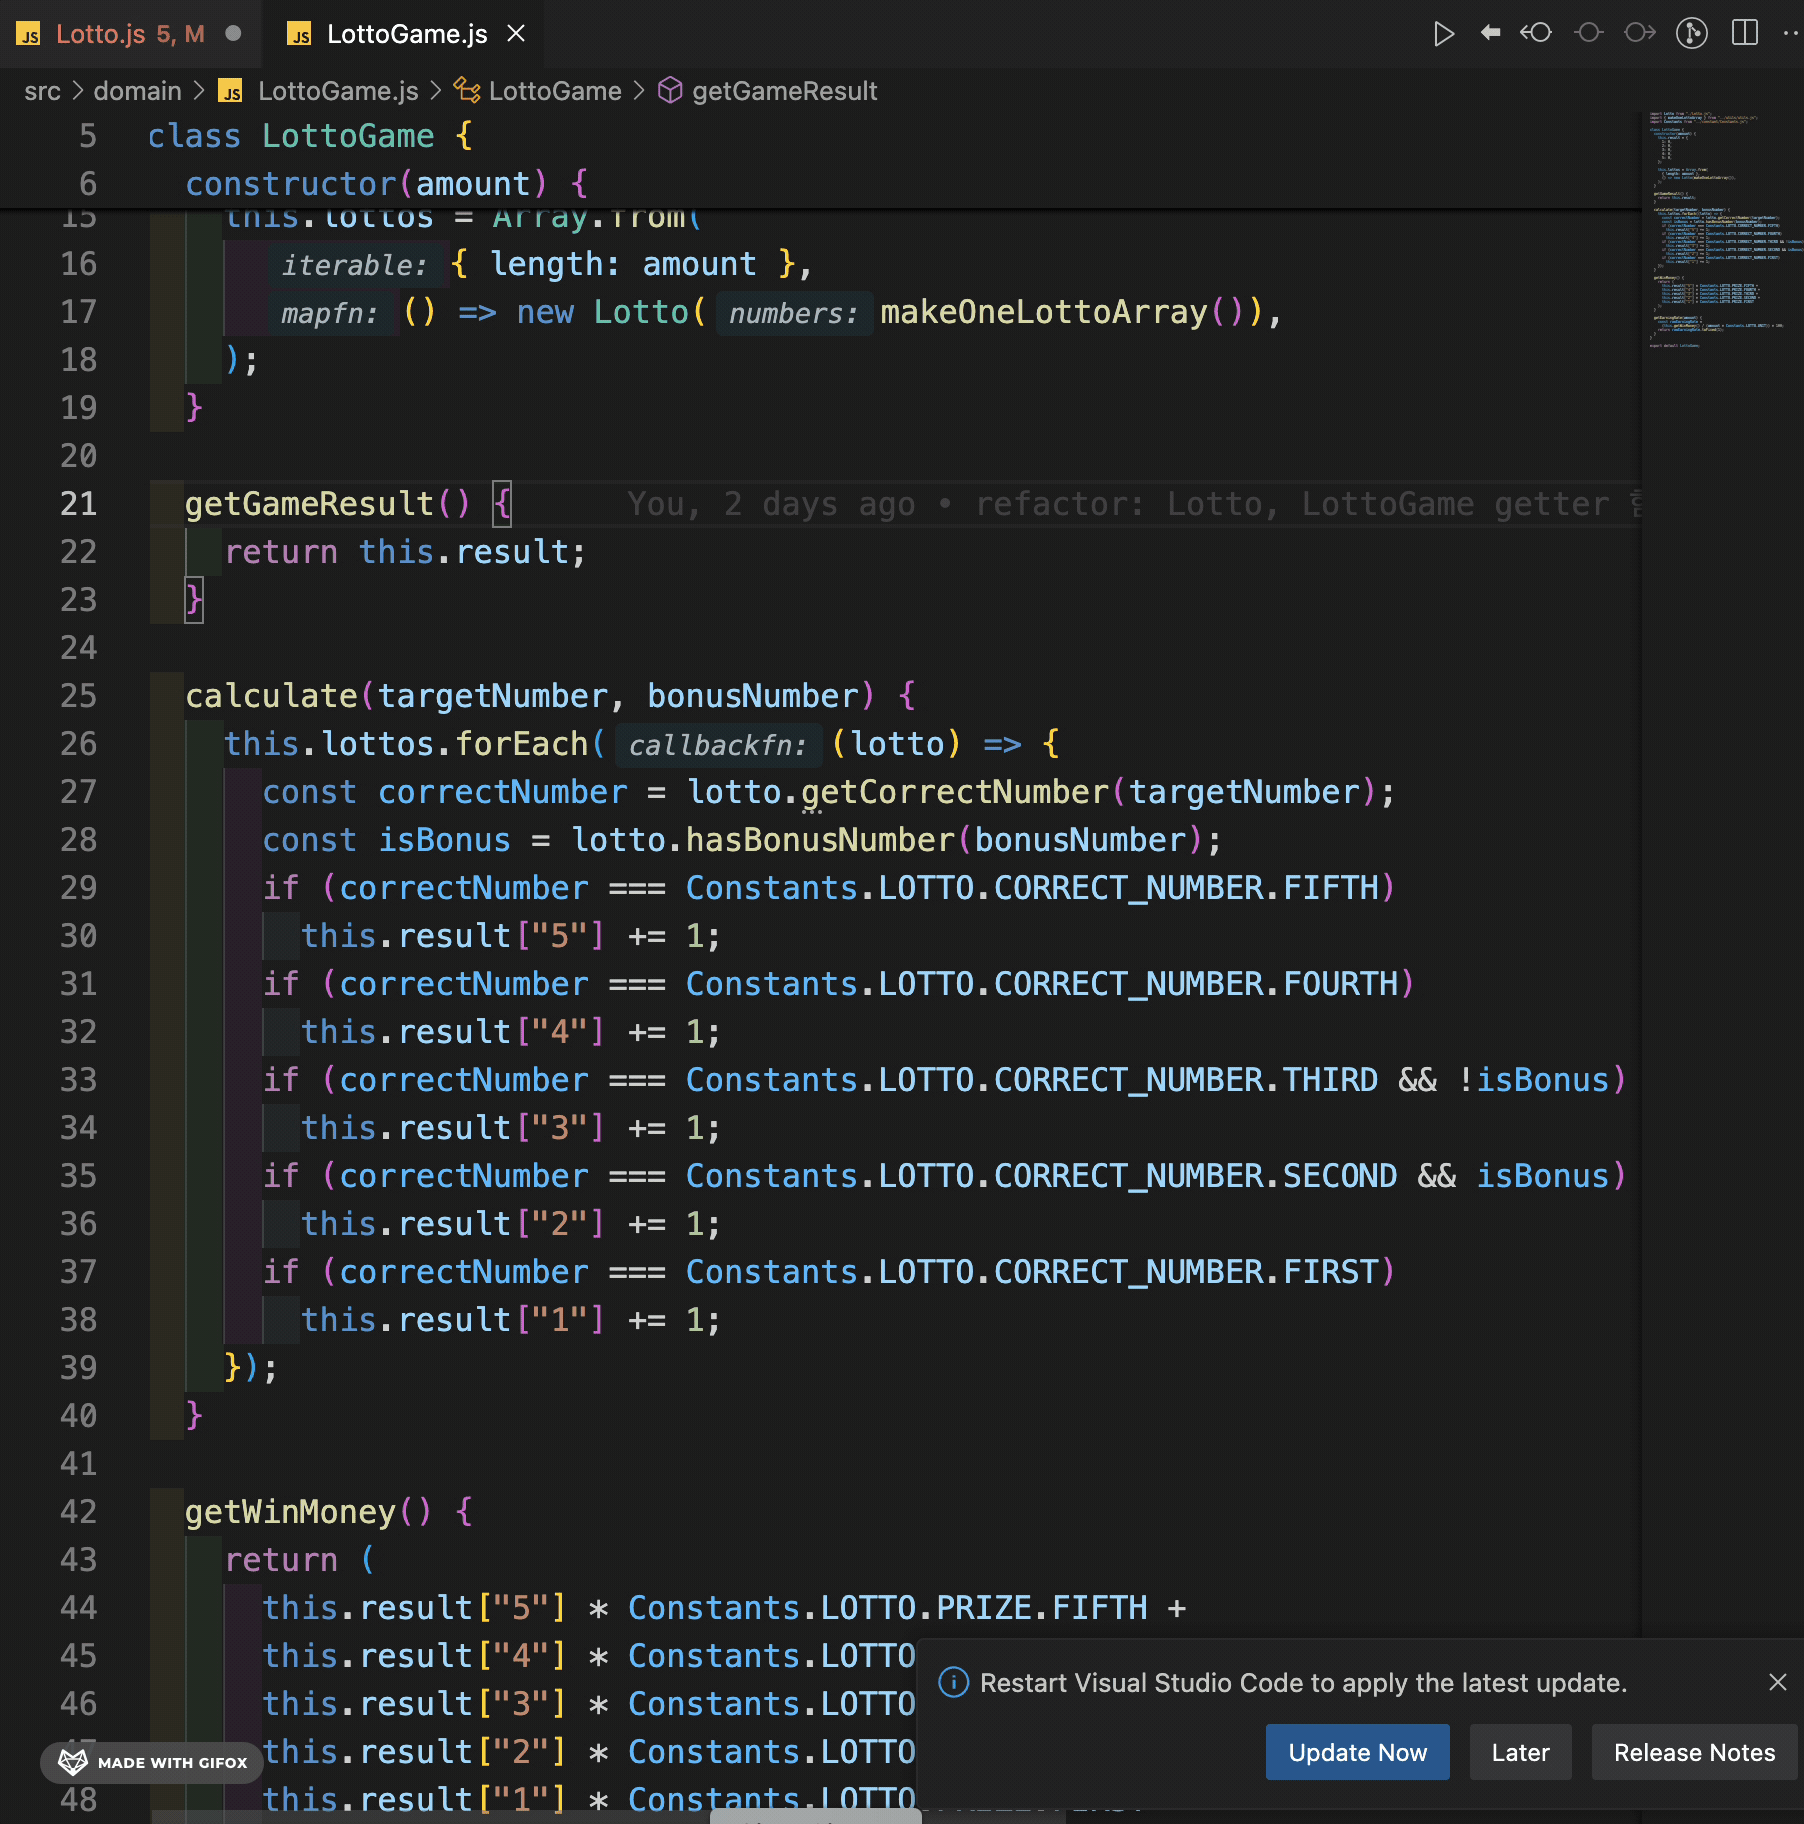Click 'FOURTH' constant on line 31
The height and width of the screenshot is (1824, 1804).
point(1340,984)
